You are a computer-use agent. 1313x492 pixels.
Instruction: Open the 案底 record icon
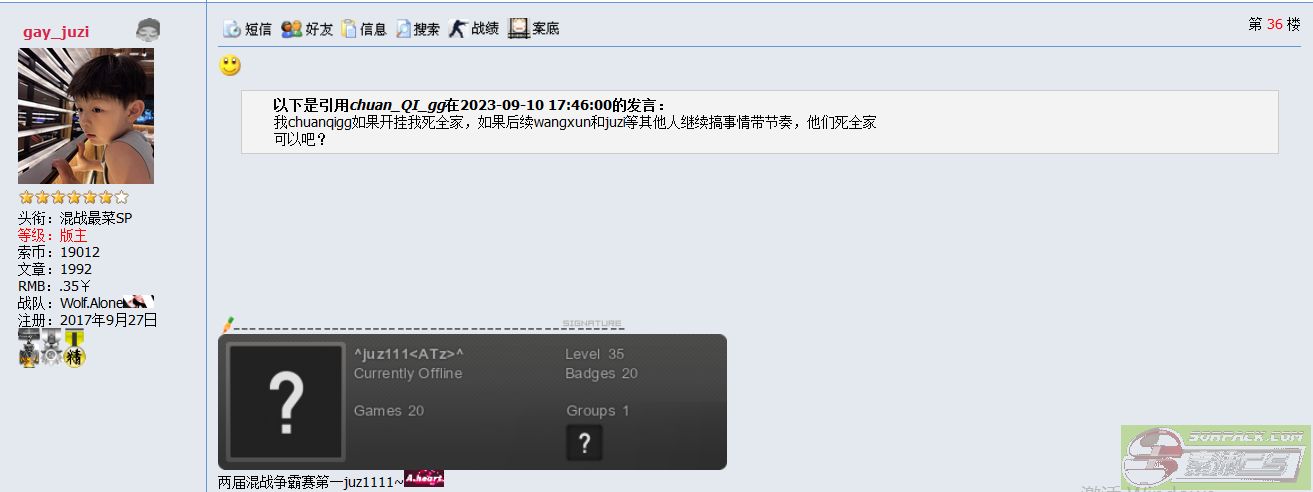(534, 29)
